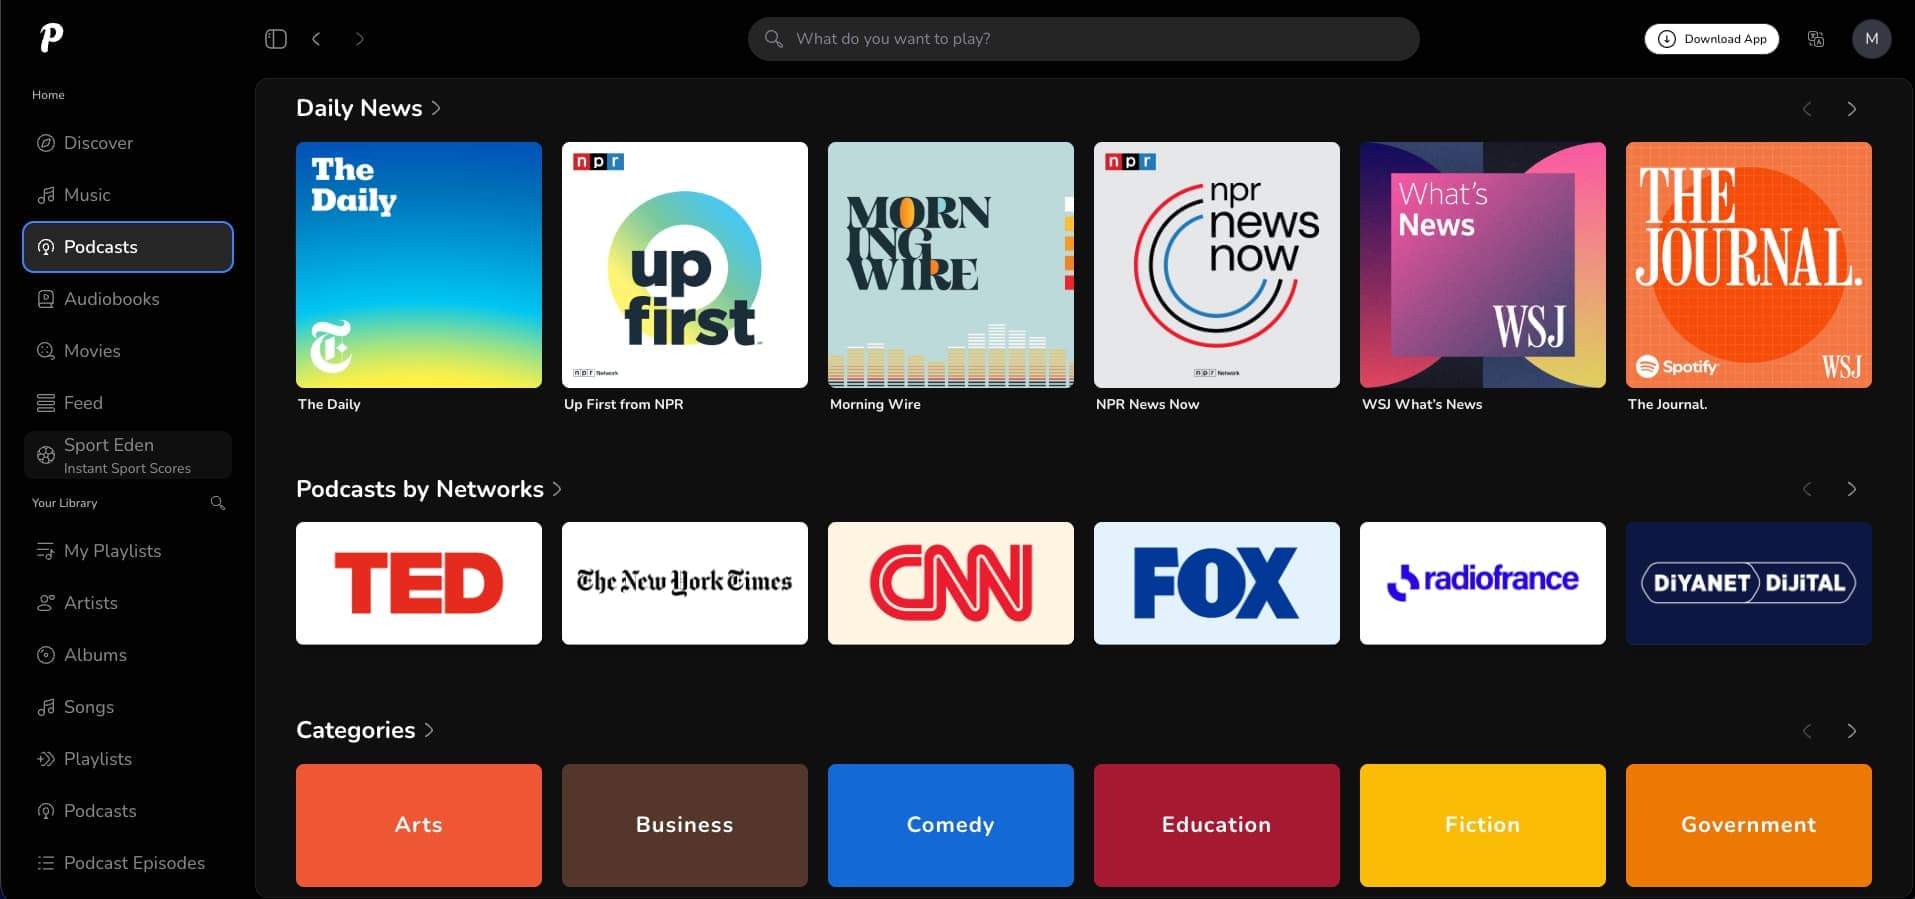
Task: Click the search input field
Action: pyautogui.click(x=1083, y=39)
